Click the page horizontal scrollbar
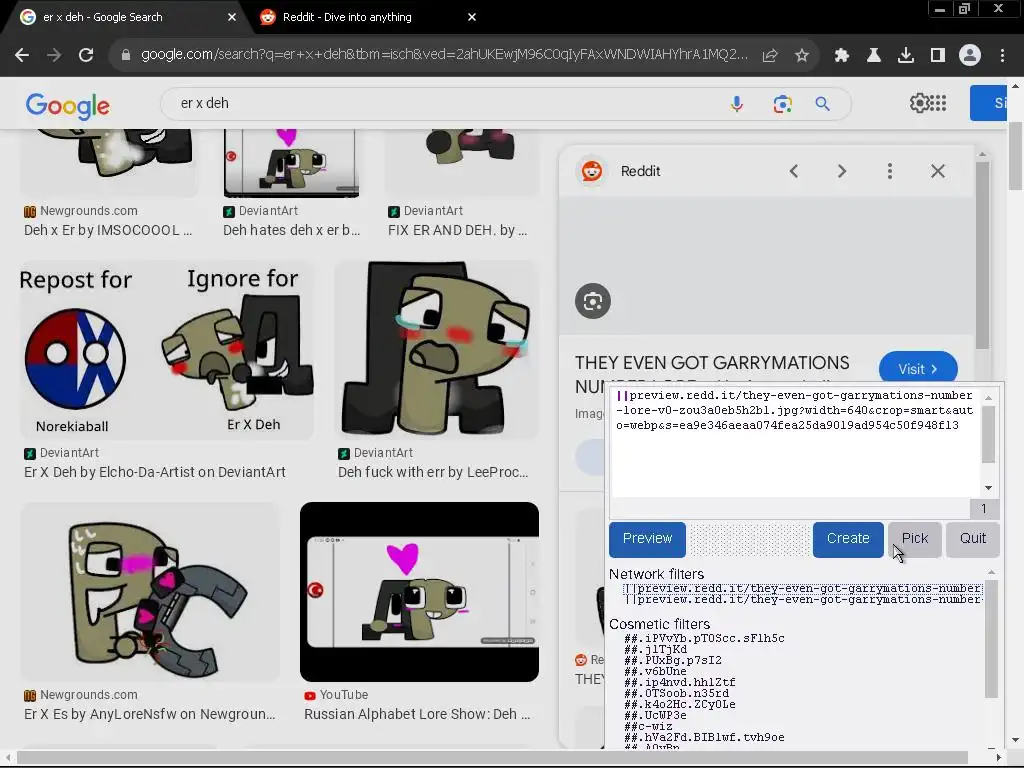This screenshot has height=768, width=1024. [492, 758]
